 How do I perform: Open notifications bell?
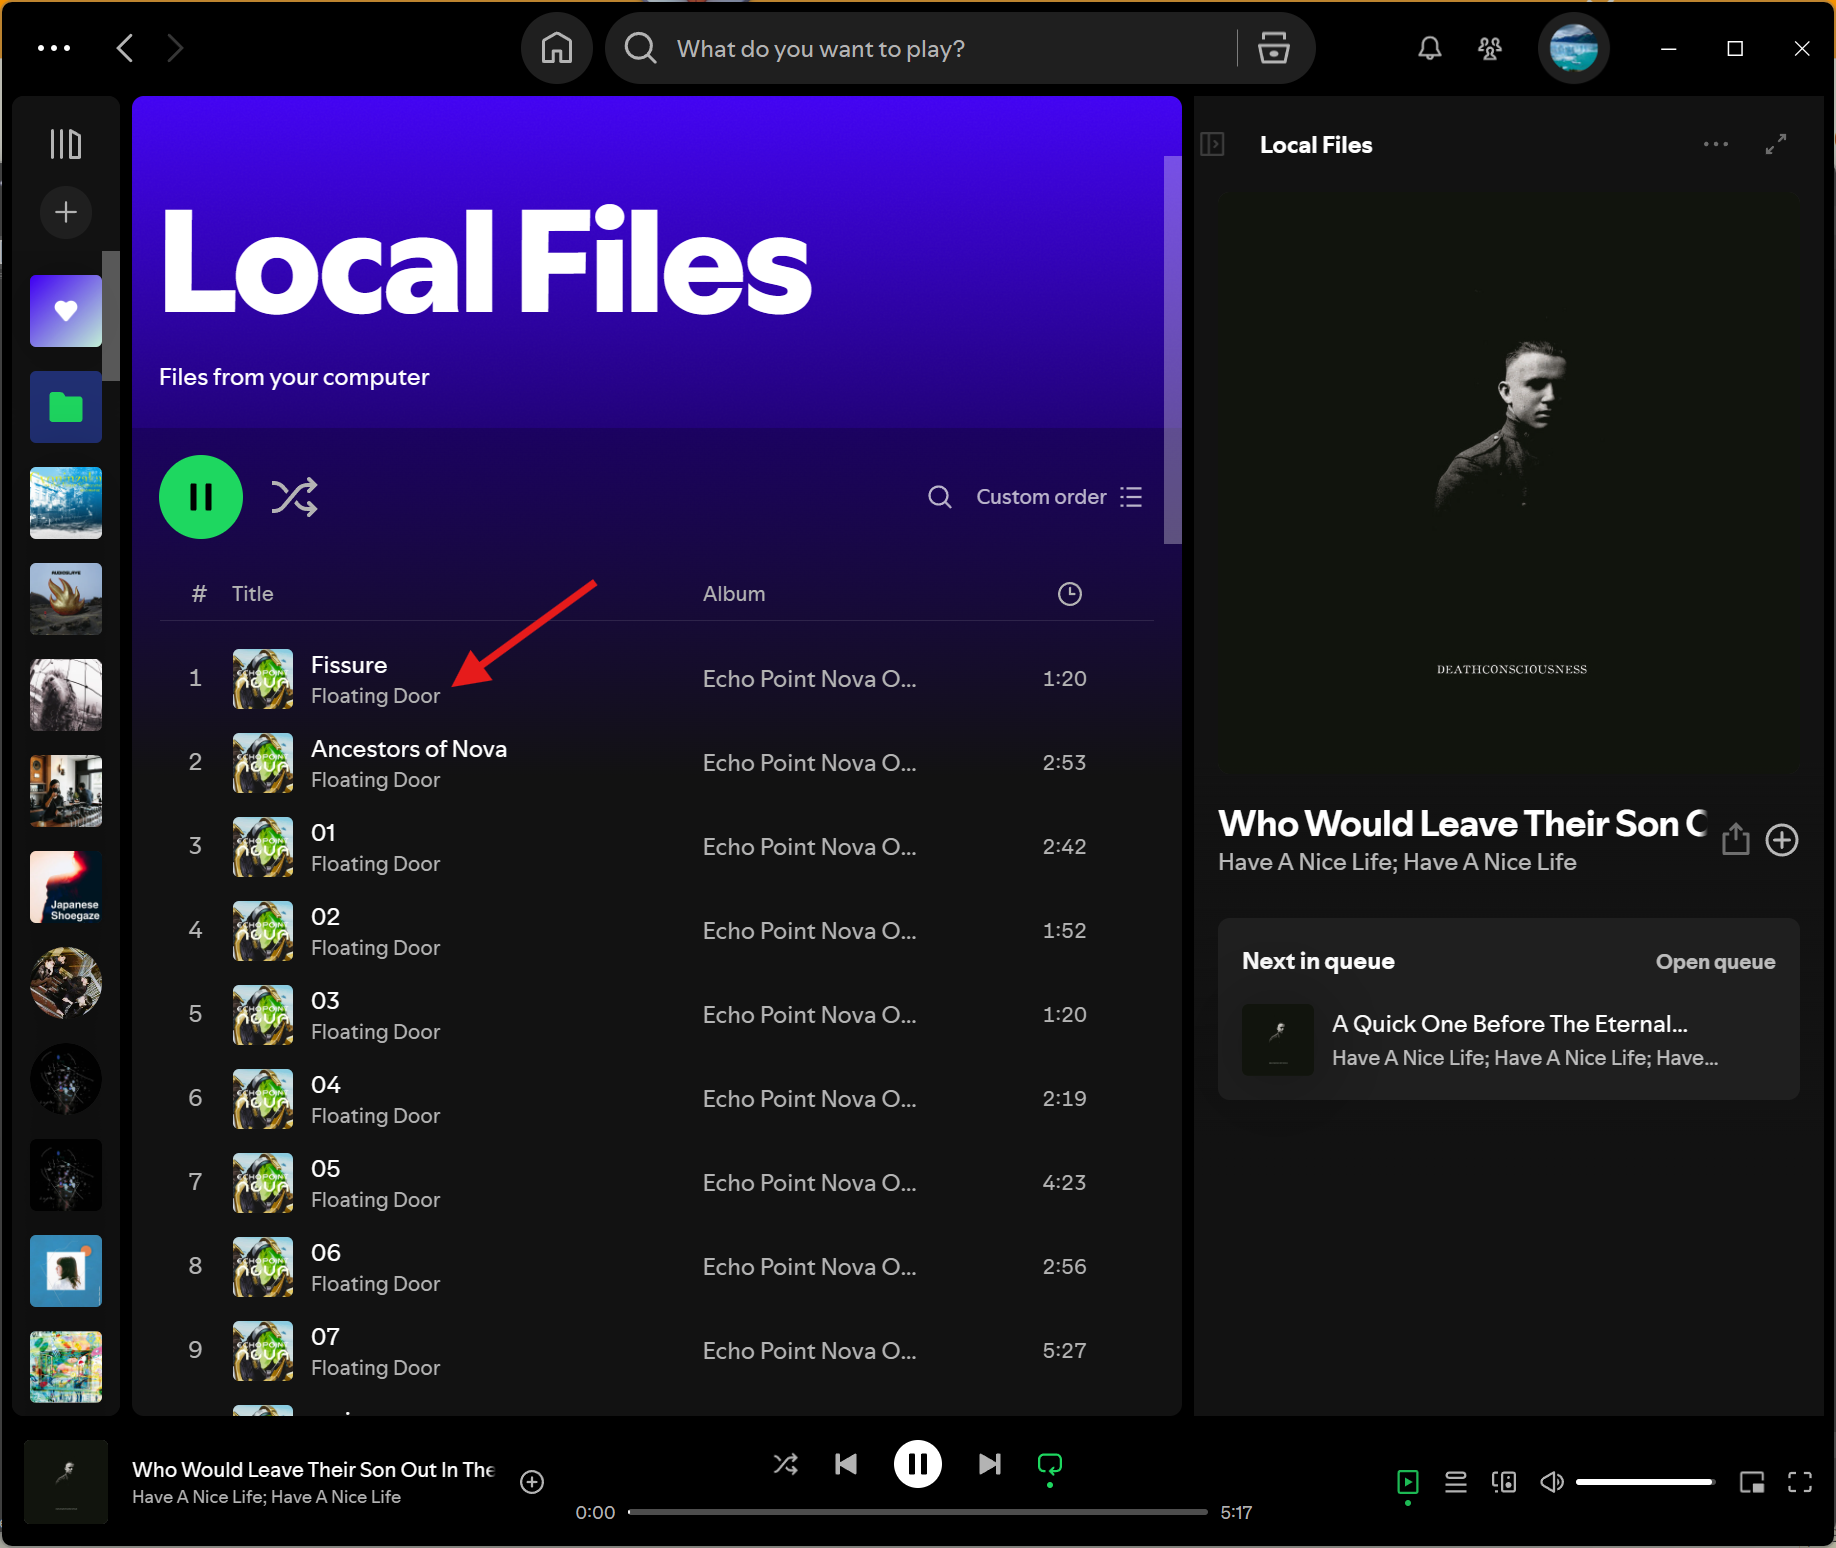(x=1430, y=48)
